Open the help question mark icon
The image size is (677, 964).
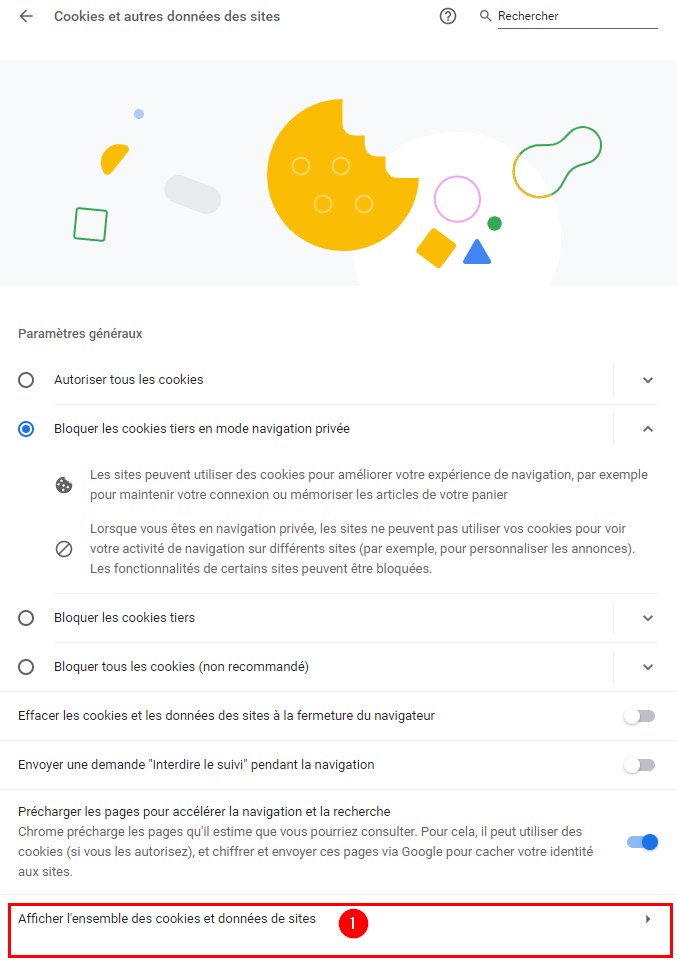(x=448, y=16)
